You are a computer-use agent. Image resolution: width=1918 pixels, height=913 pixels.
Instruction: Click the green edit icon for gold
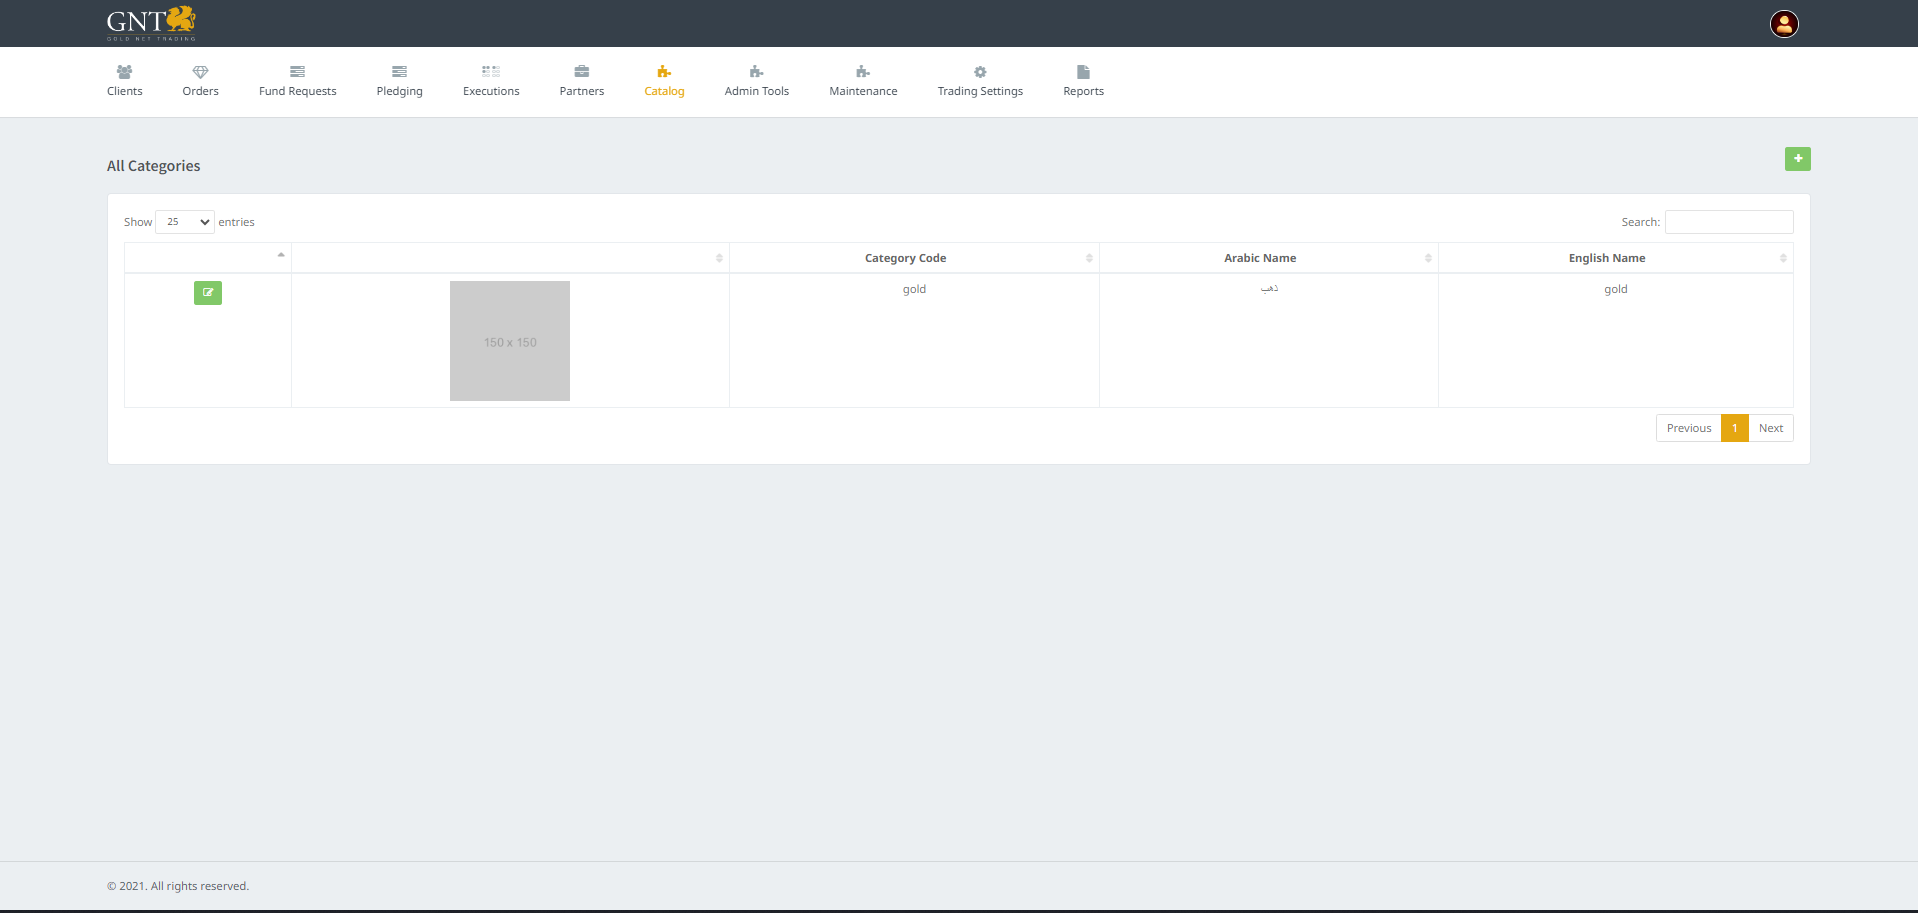[208, 293]
